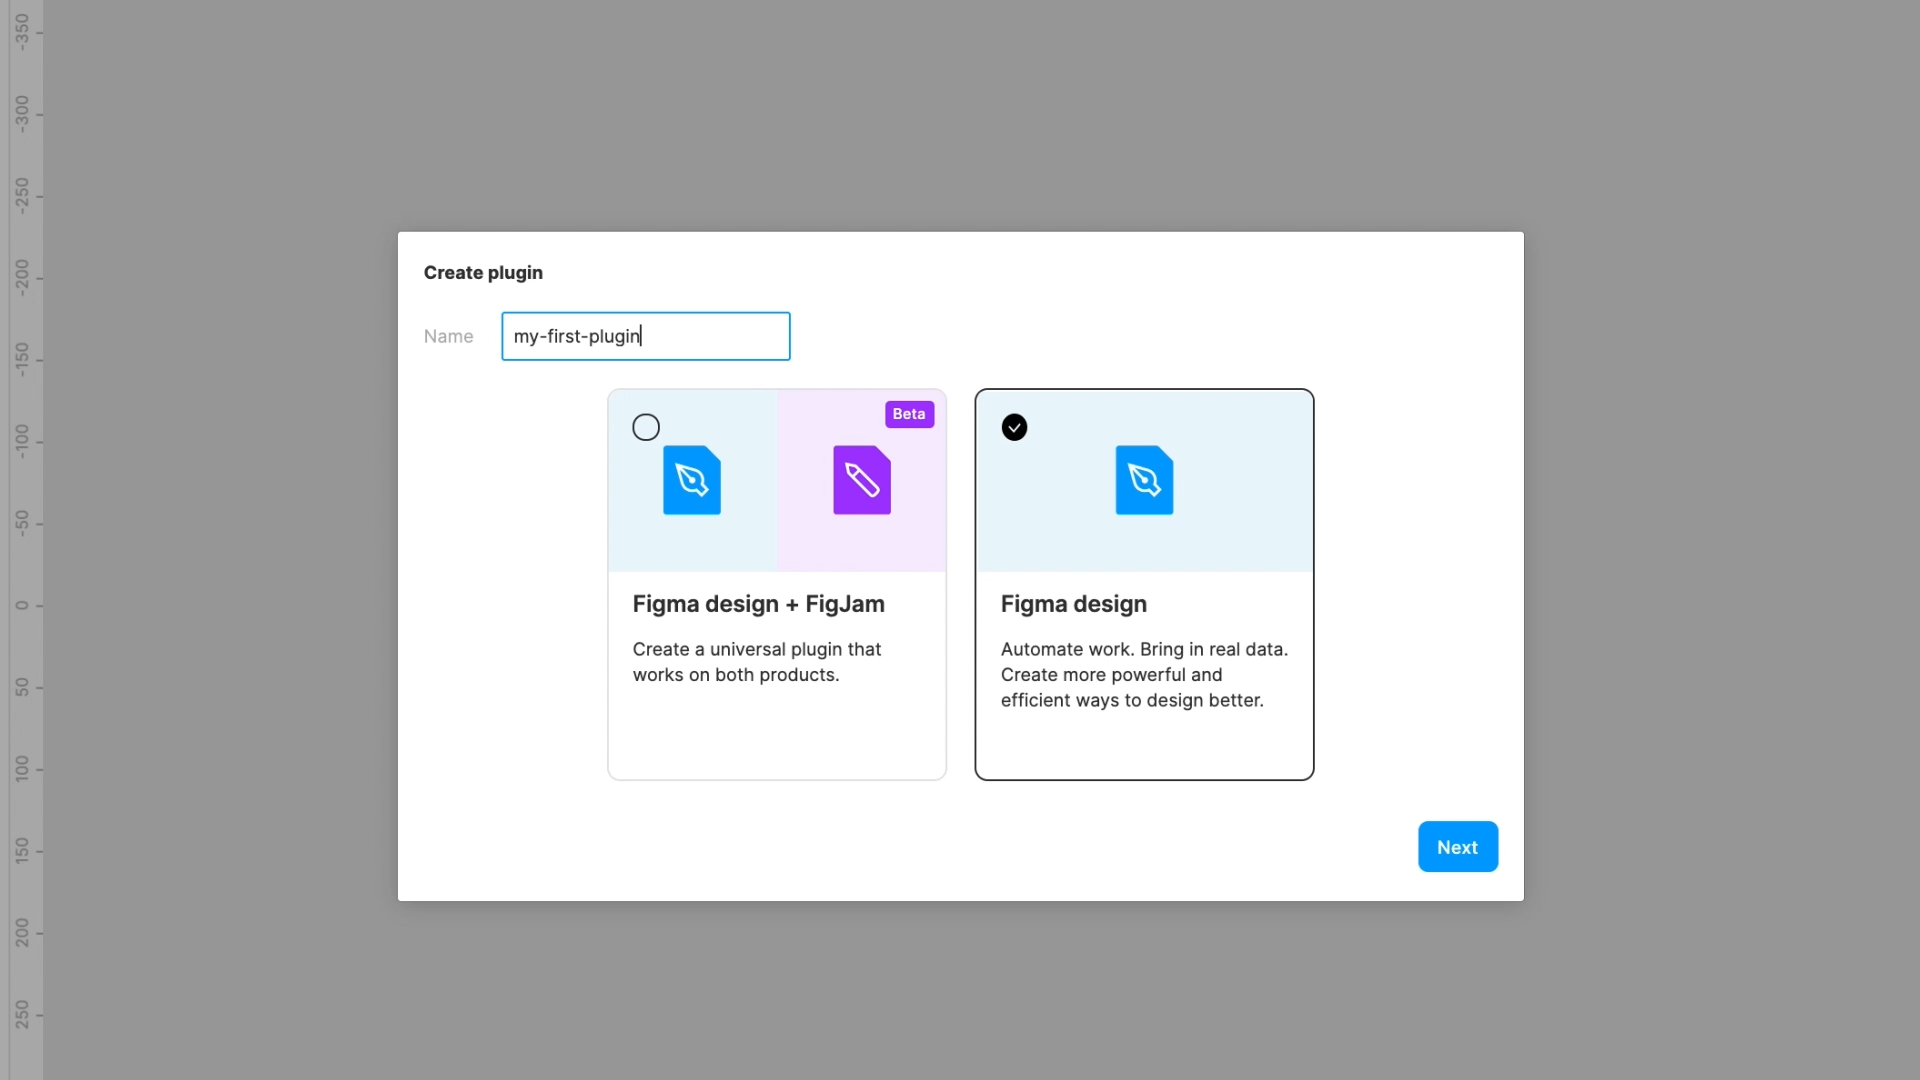
Task: Click the "Create plugin" dialog heading
Action: tap(483, 273)
